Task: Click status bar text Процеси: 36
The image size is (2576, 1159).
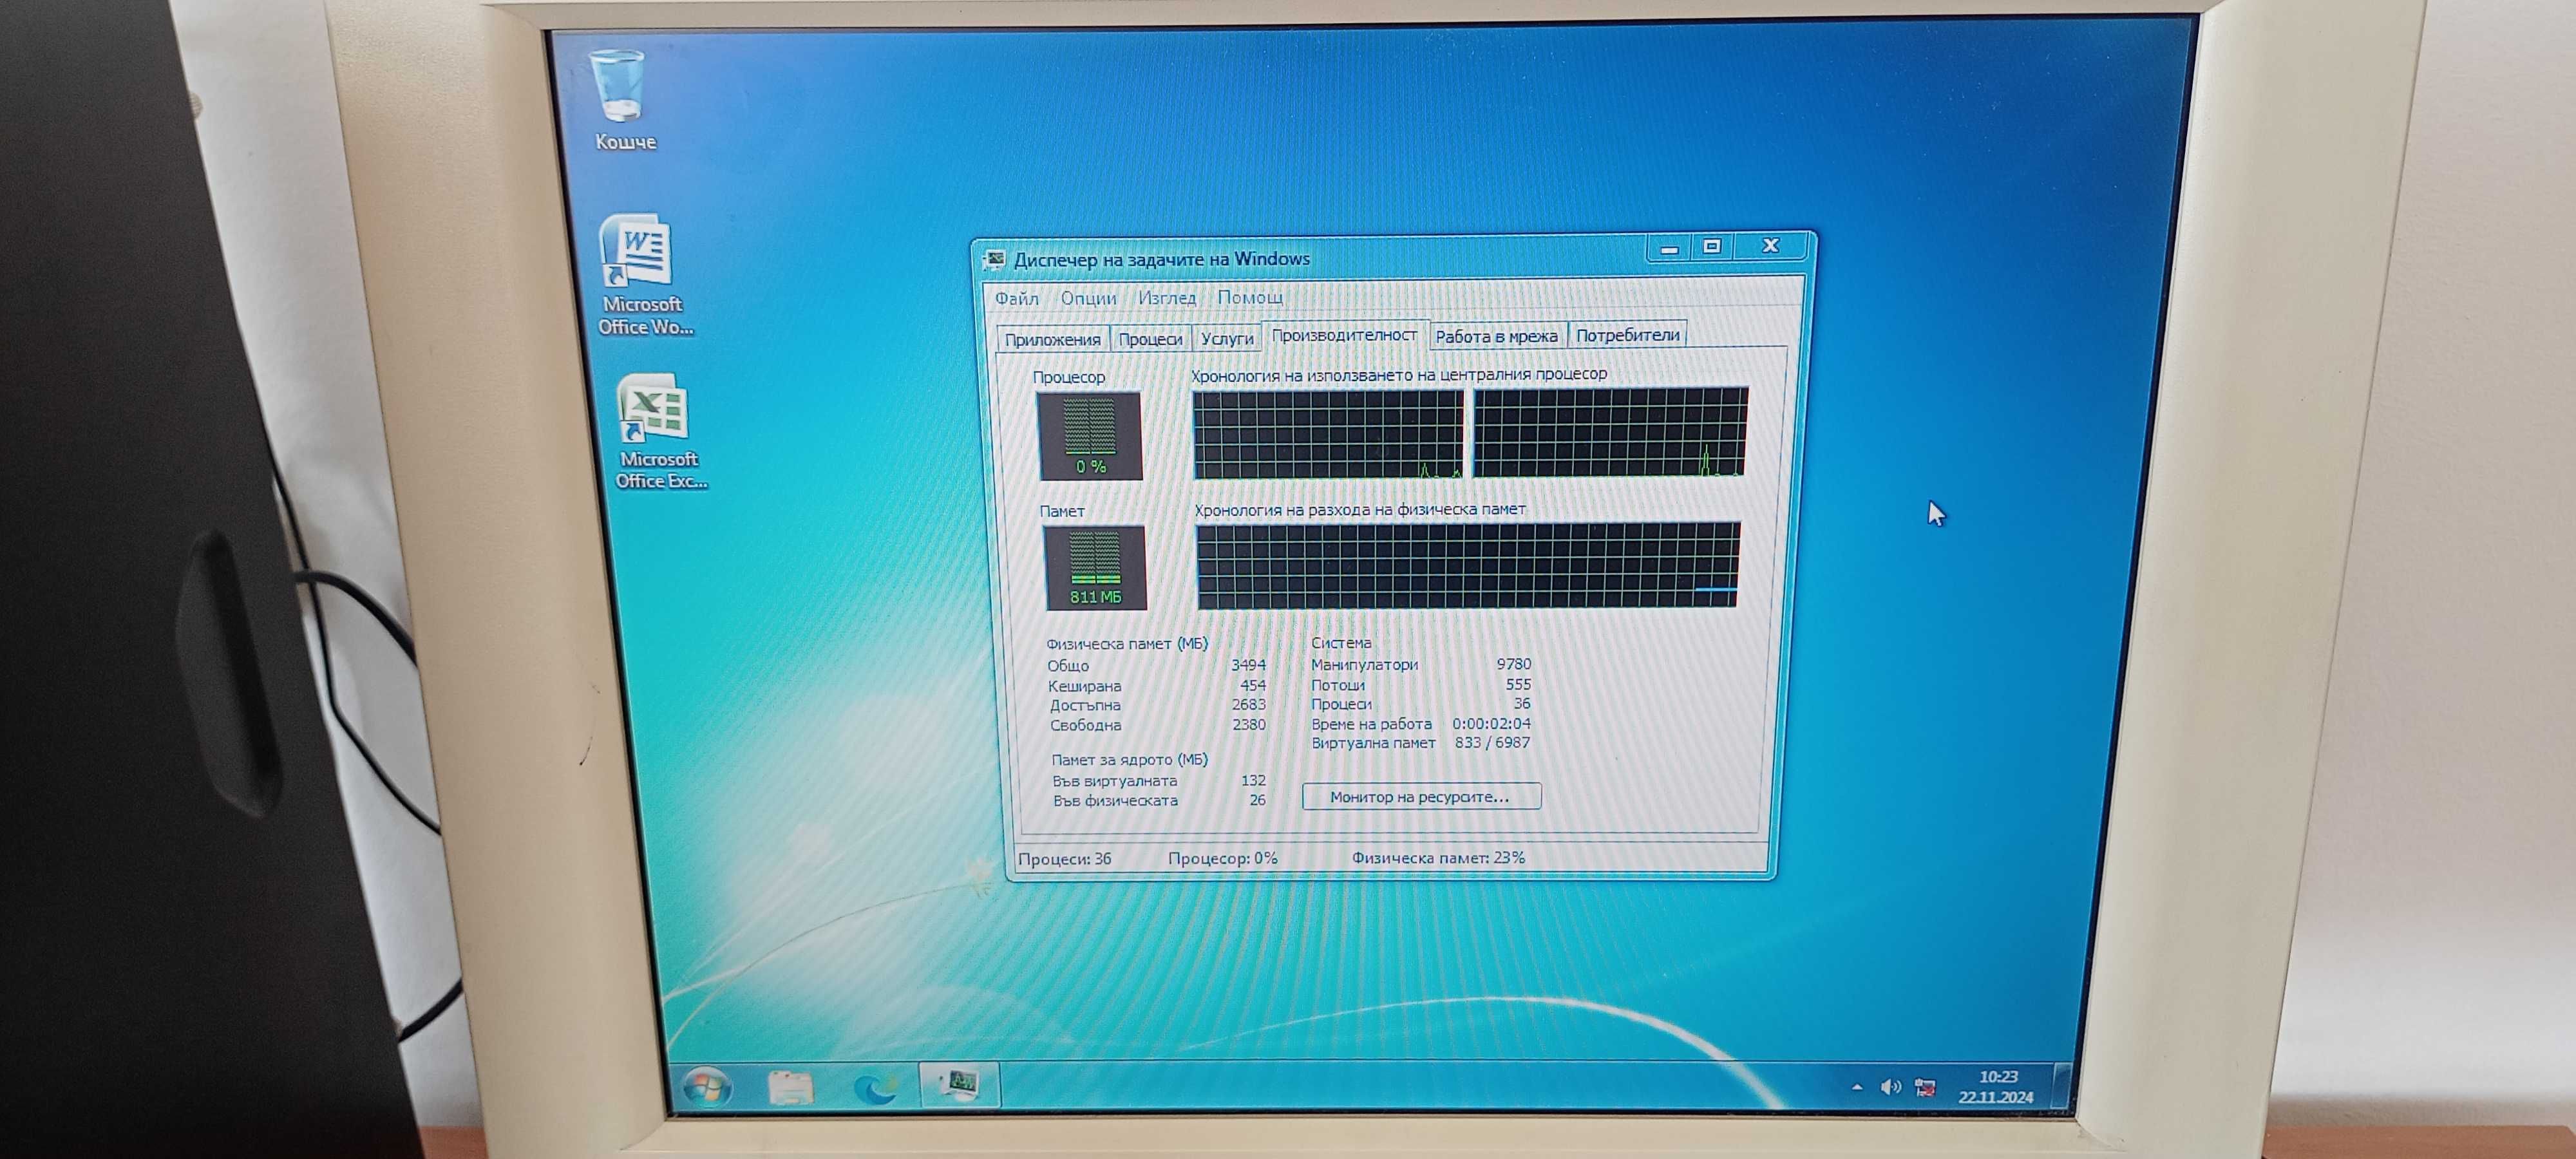Action: (x=1064, y=859)
